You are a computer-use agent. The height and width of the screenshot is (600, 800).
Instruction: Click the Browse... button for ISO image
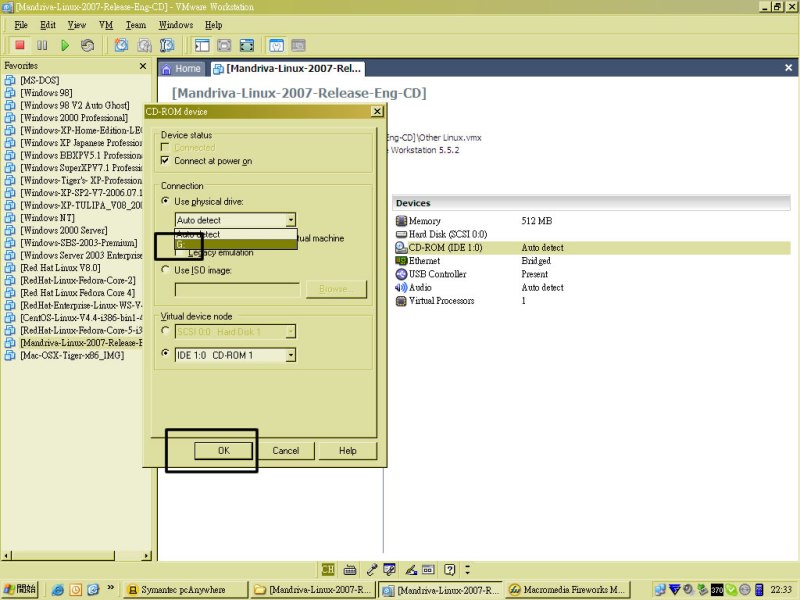pyautogui.click(x=336, y=289)
